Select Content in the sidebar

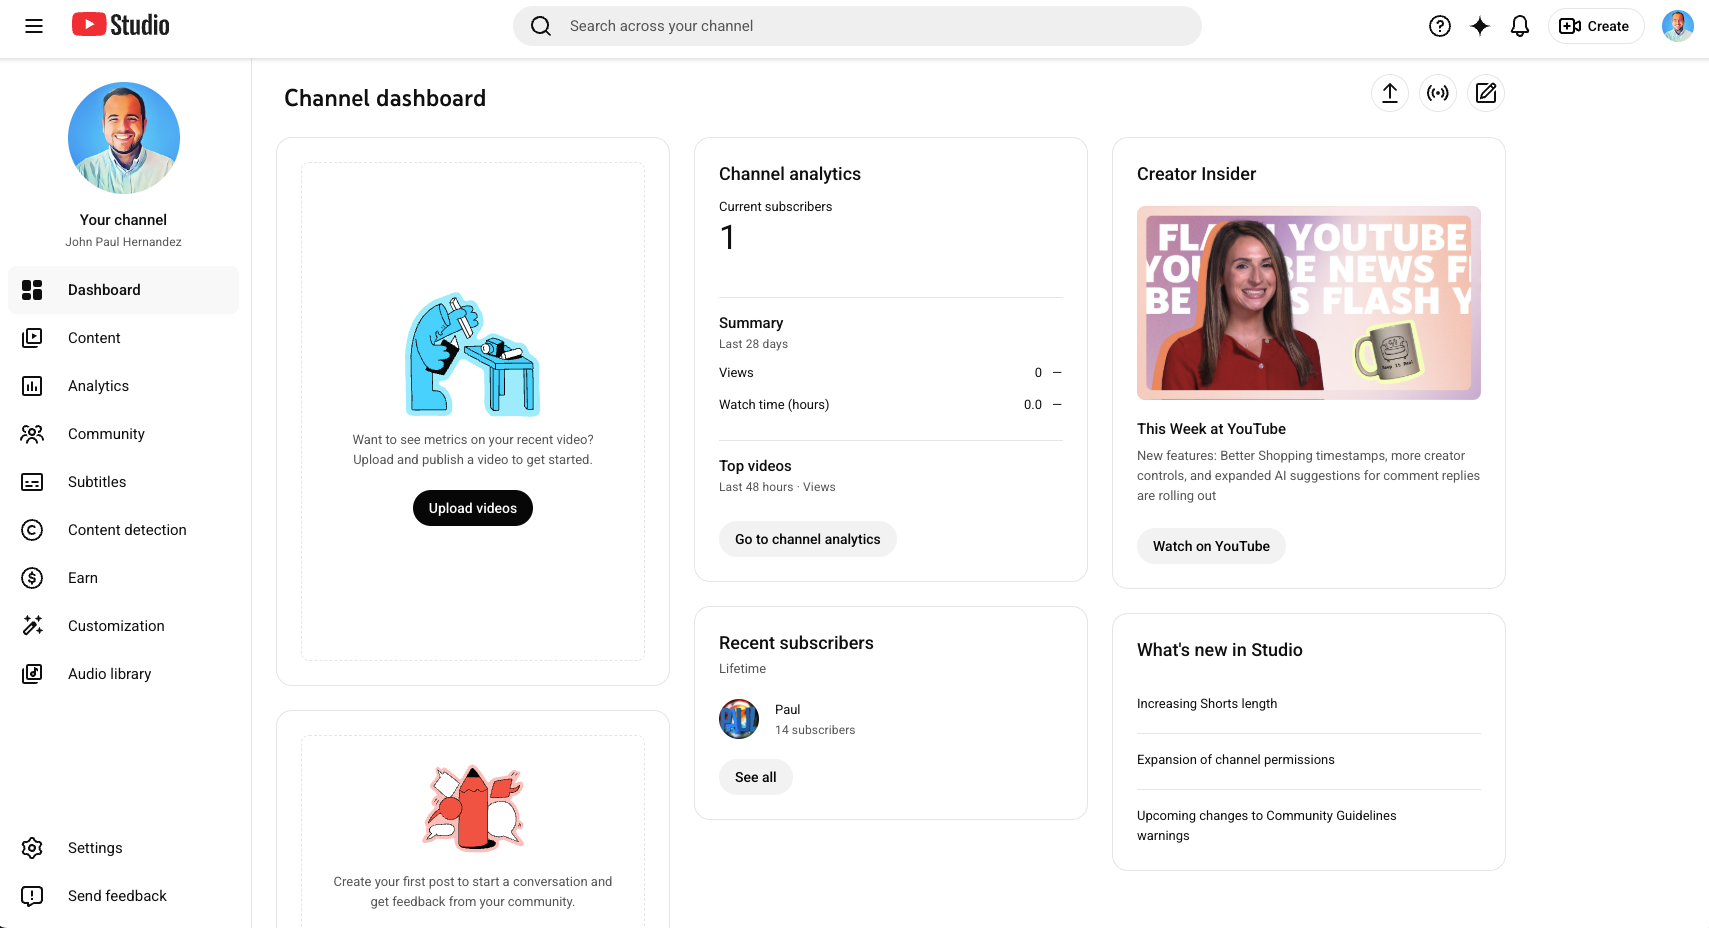[x=95, y=338]
